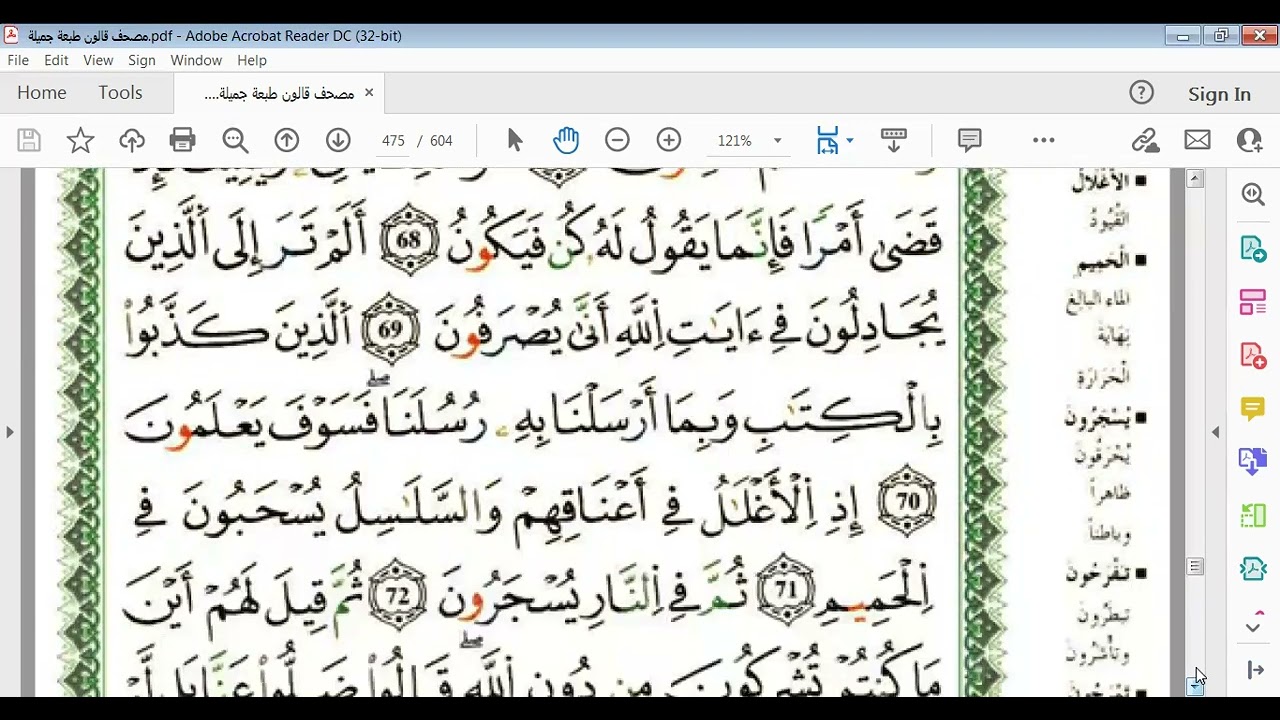
Task: Zoom out with the minus icon
Action: click(x=617, y=140)
